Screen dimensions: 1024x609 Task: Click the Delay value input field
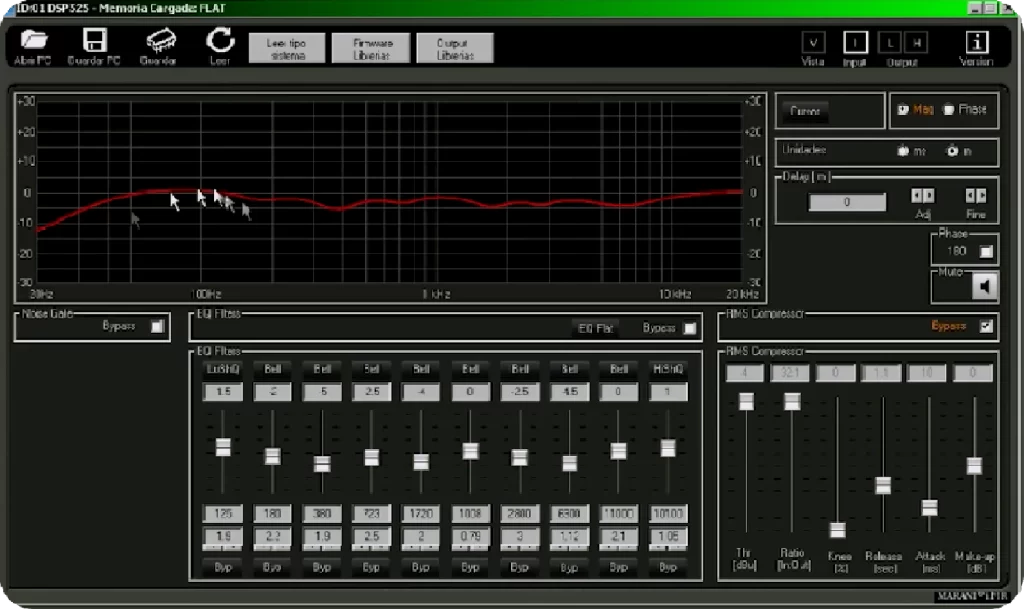[x=847, y=203]
